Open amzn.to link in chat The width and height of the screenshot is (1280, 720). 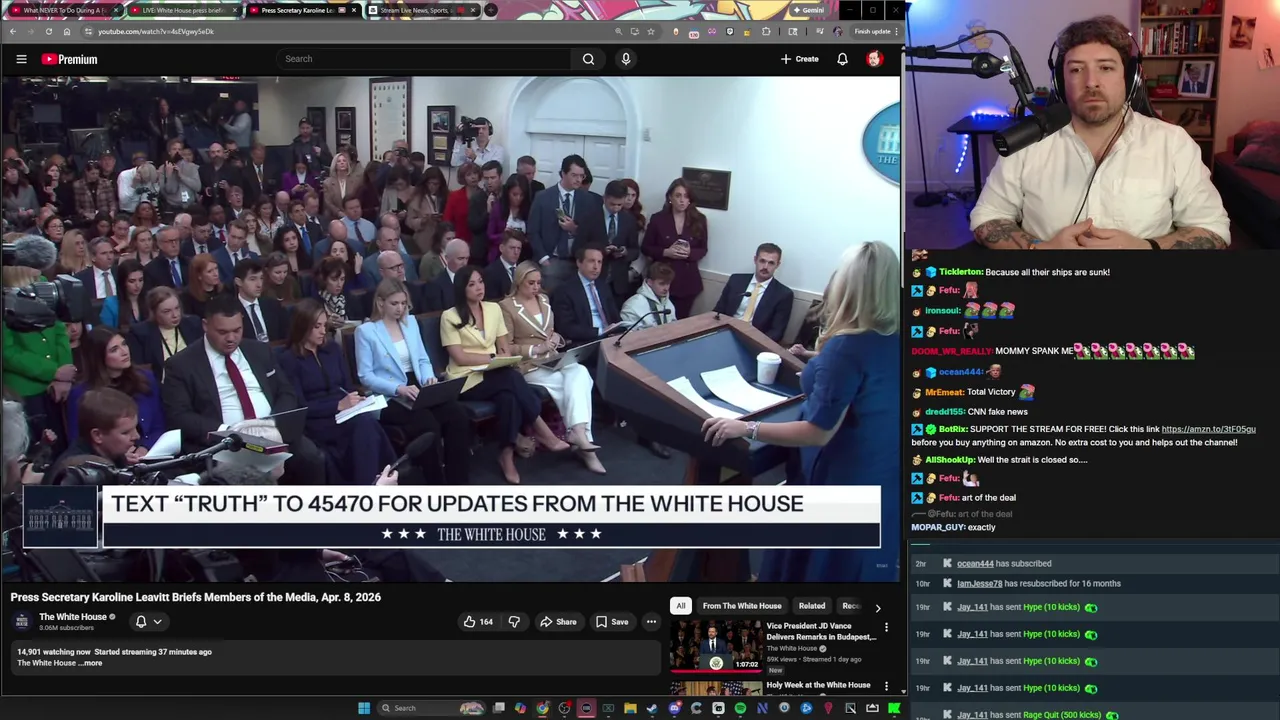coord(1208,429)
